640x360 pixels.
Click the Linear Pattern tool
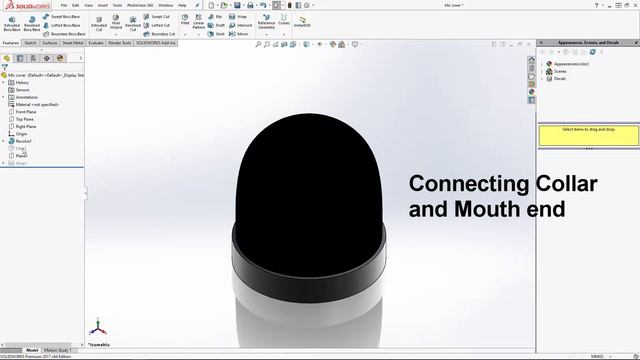(198, 22)
